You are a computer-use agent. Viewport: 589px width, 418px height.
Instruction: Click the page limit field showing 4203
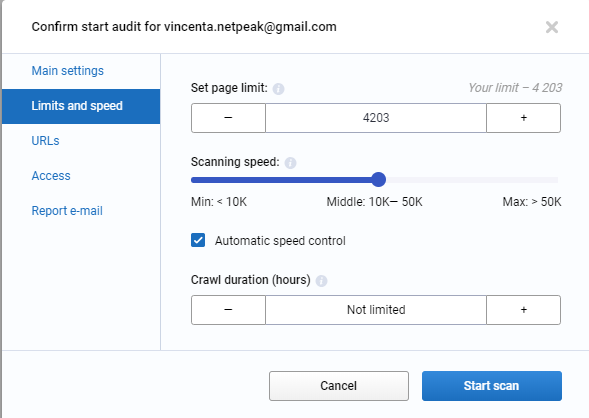click(376, 118)
